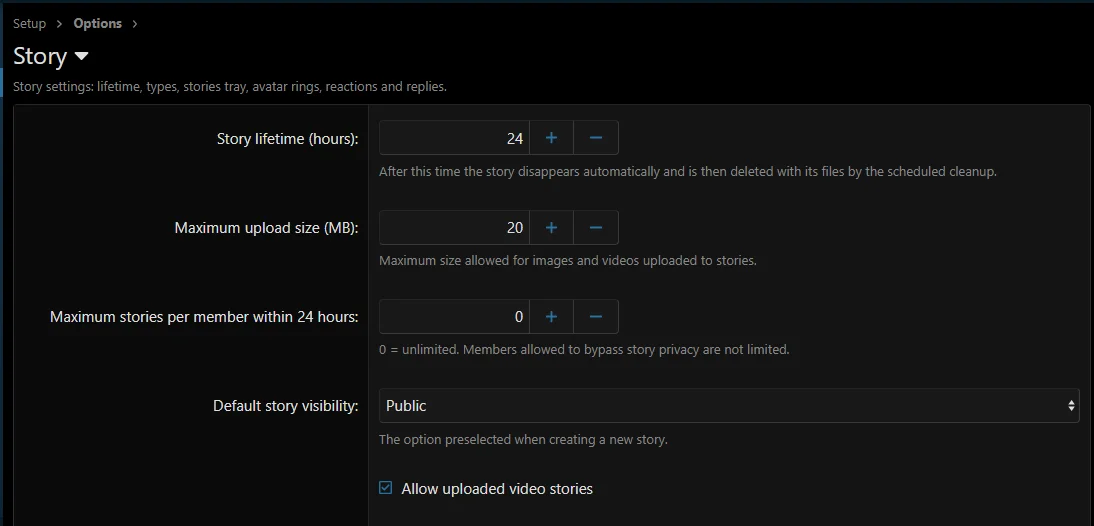Decrease the Story lifetime hours value
This screenshot has height=526, width=1094.
coord(596,137)
